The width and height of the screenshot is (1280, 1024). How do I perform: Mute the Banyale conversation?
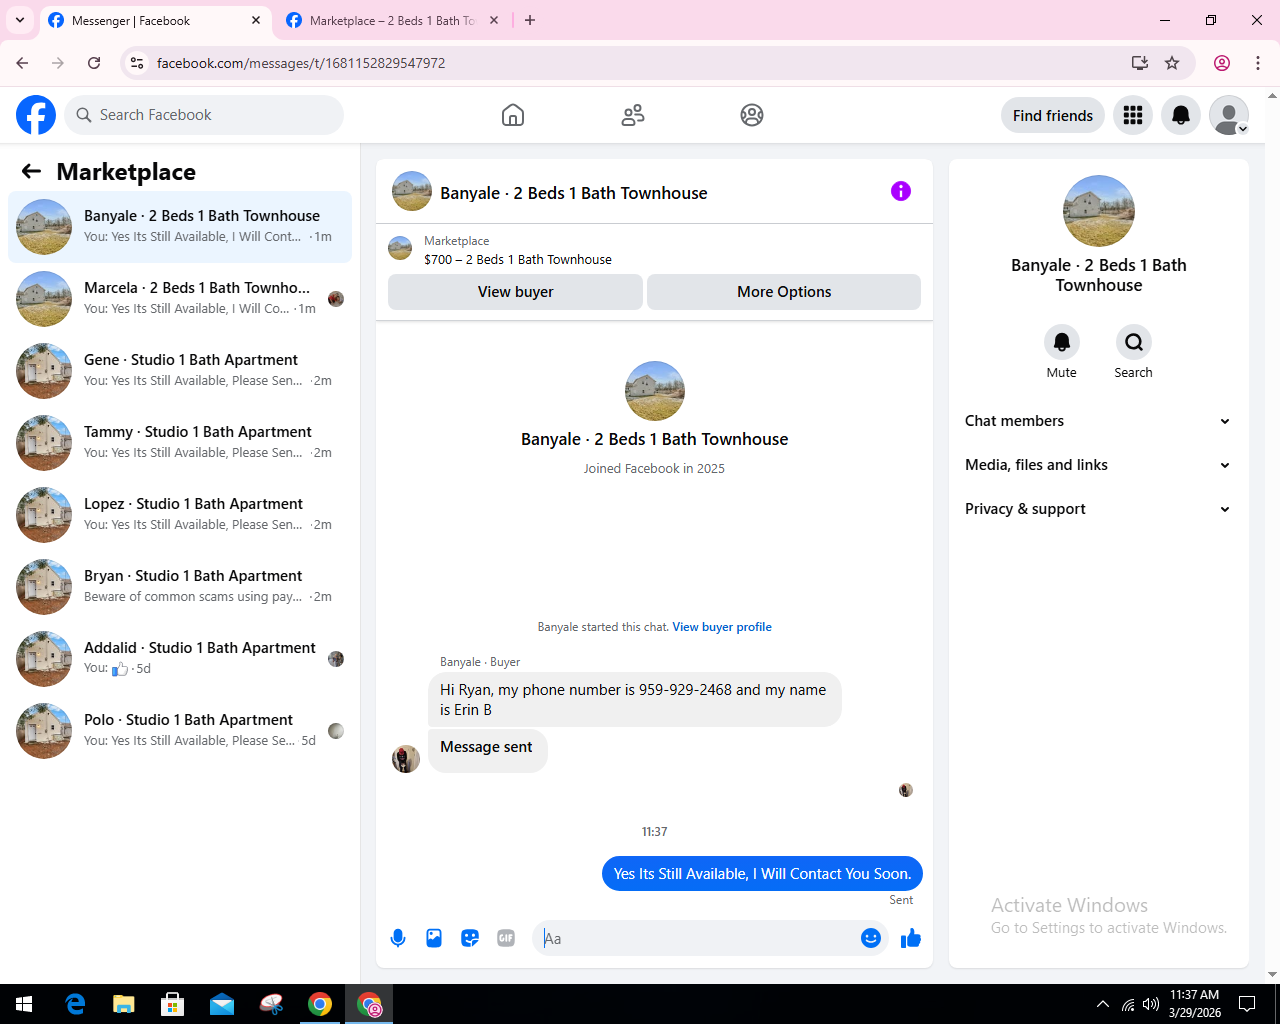click(x=1062, y=342)
